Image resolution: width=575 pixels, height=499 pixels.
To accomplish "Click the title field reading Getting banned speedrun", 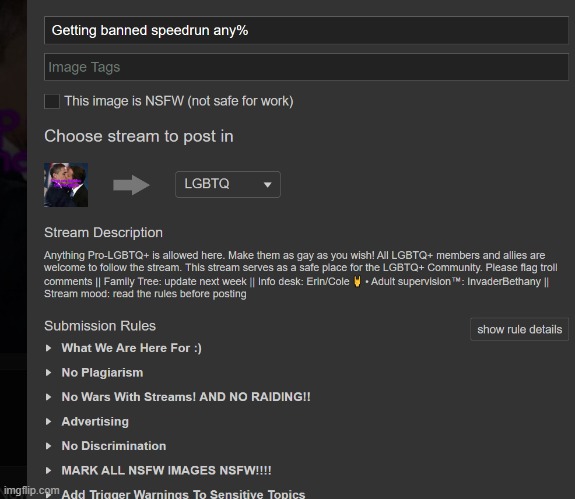I will 306,30.
